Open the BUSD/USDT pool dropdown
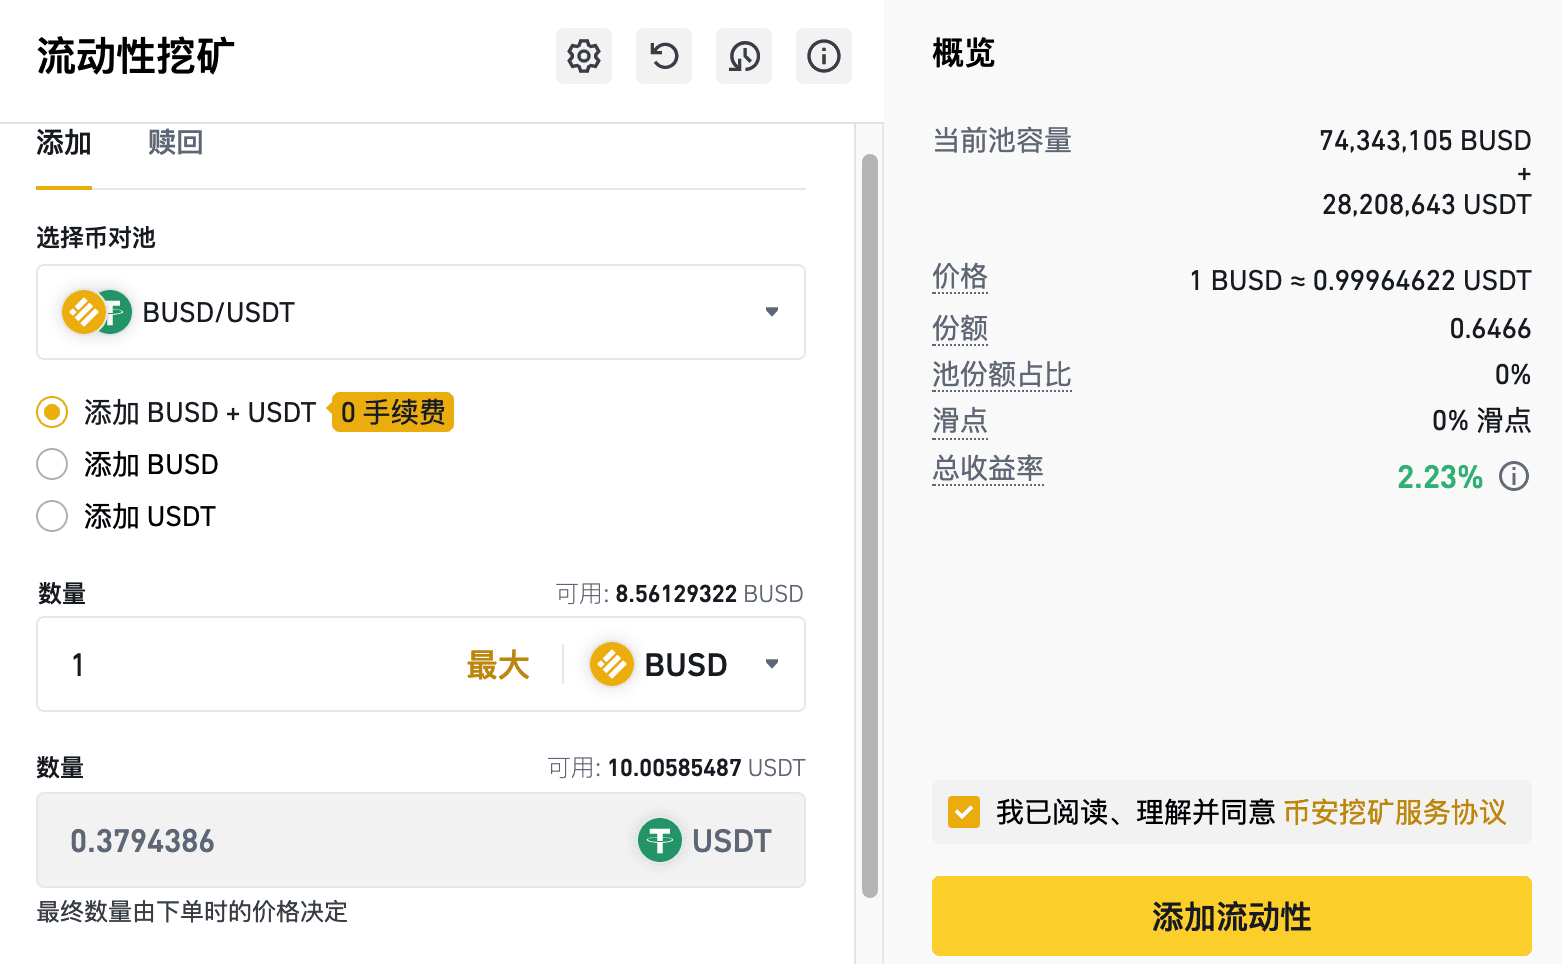Screen dimensions: 1562x964 pyautogui.click(x=421, y=312)
